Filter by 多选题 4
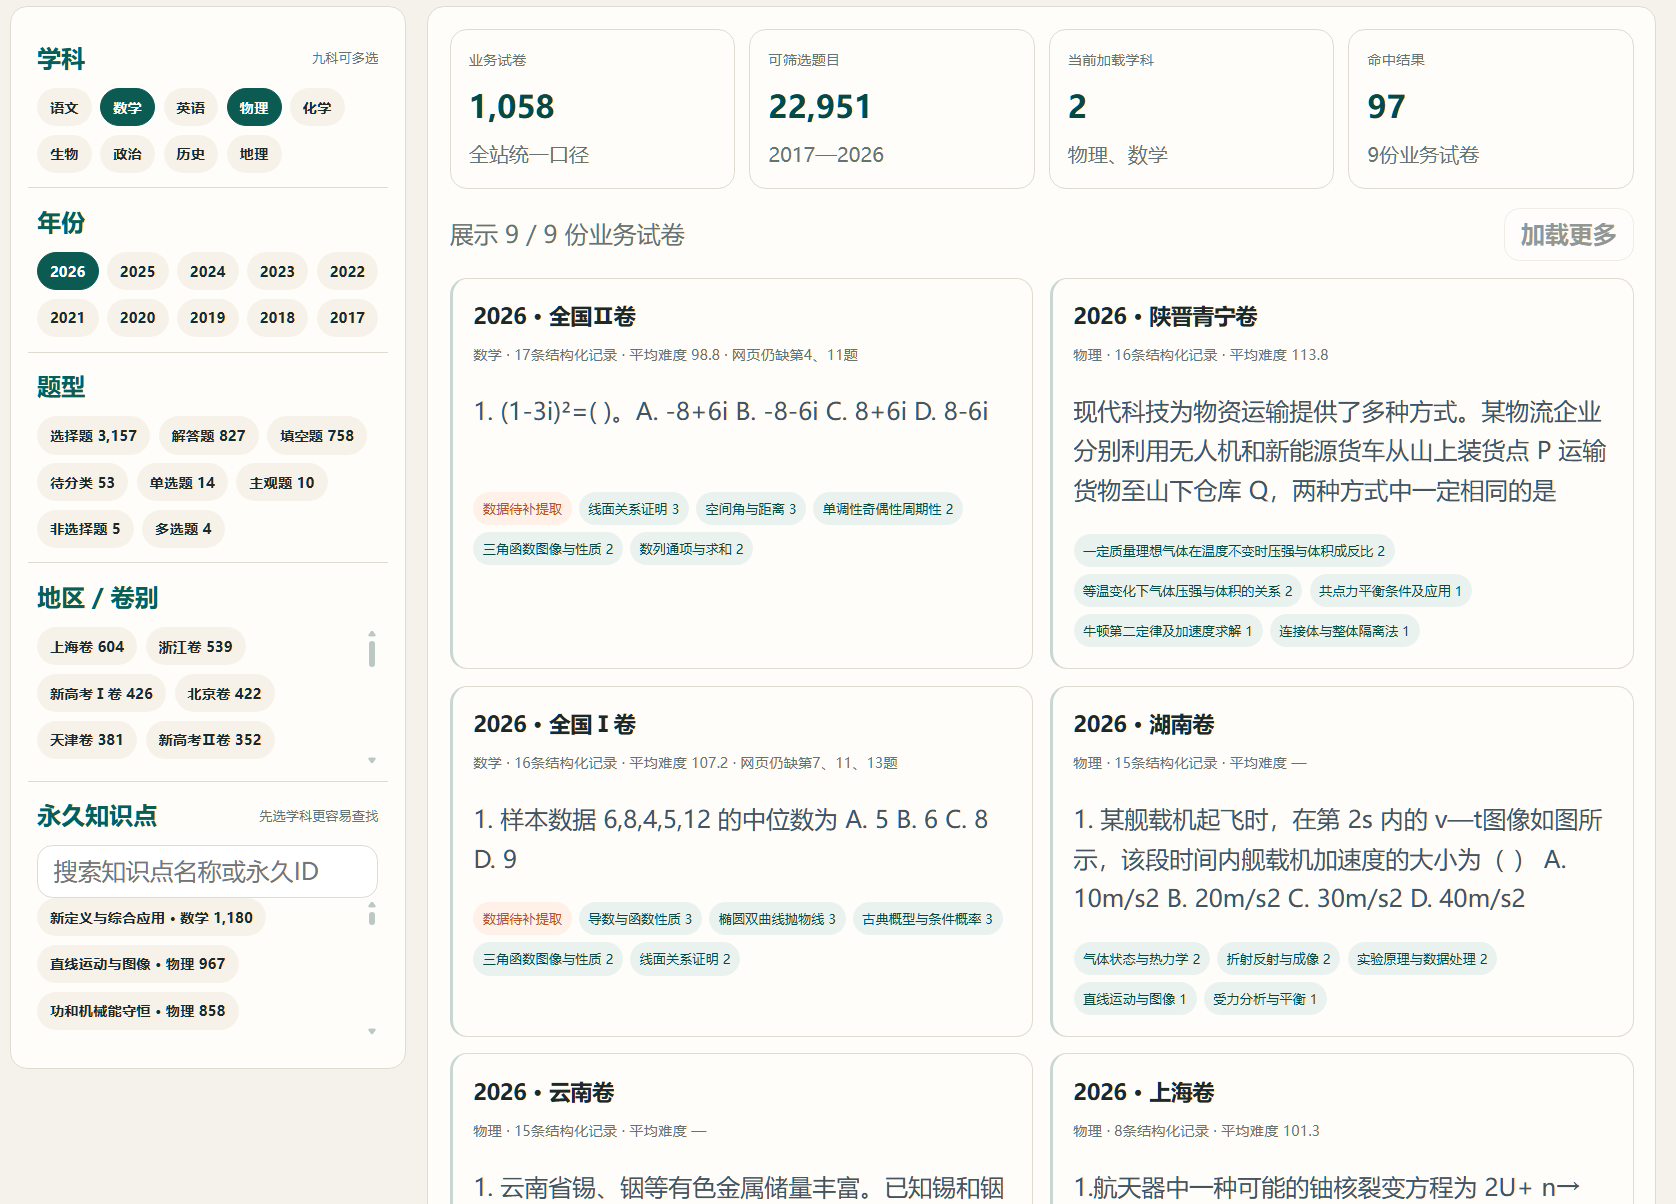The image size is (1676, 1204). (183, 529)
